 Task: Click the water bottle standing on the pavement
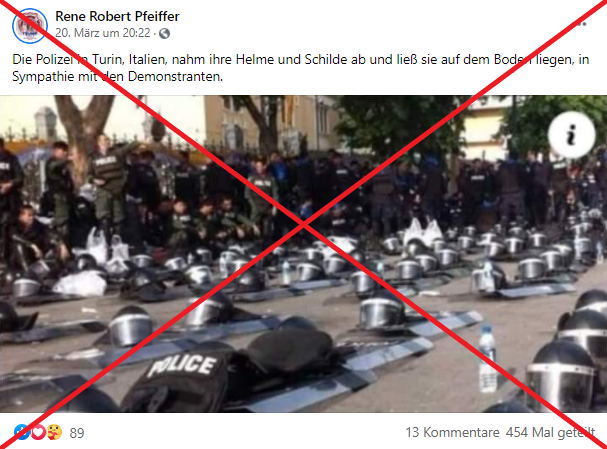pos(487,358)
